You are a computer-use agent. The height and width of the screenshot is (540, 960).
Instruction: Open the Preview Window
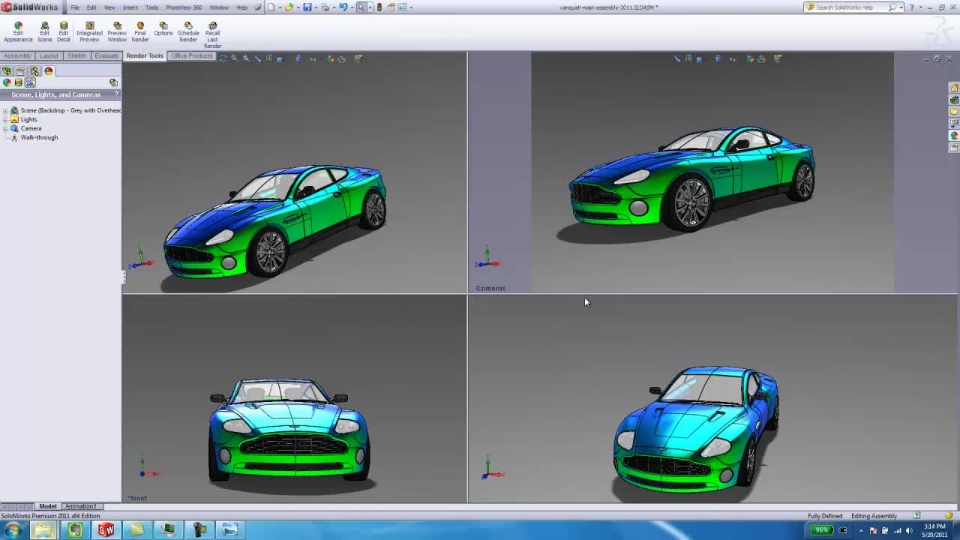[117, 32]
